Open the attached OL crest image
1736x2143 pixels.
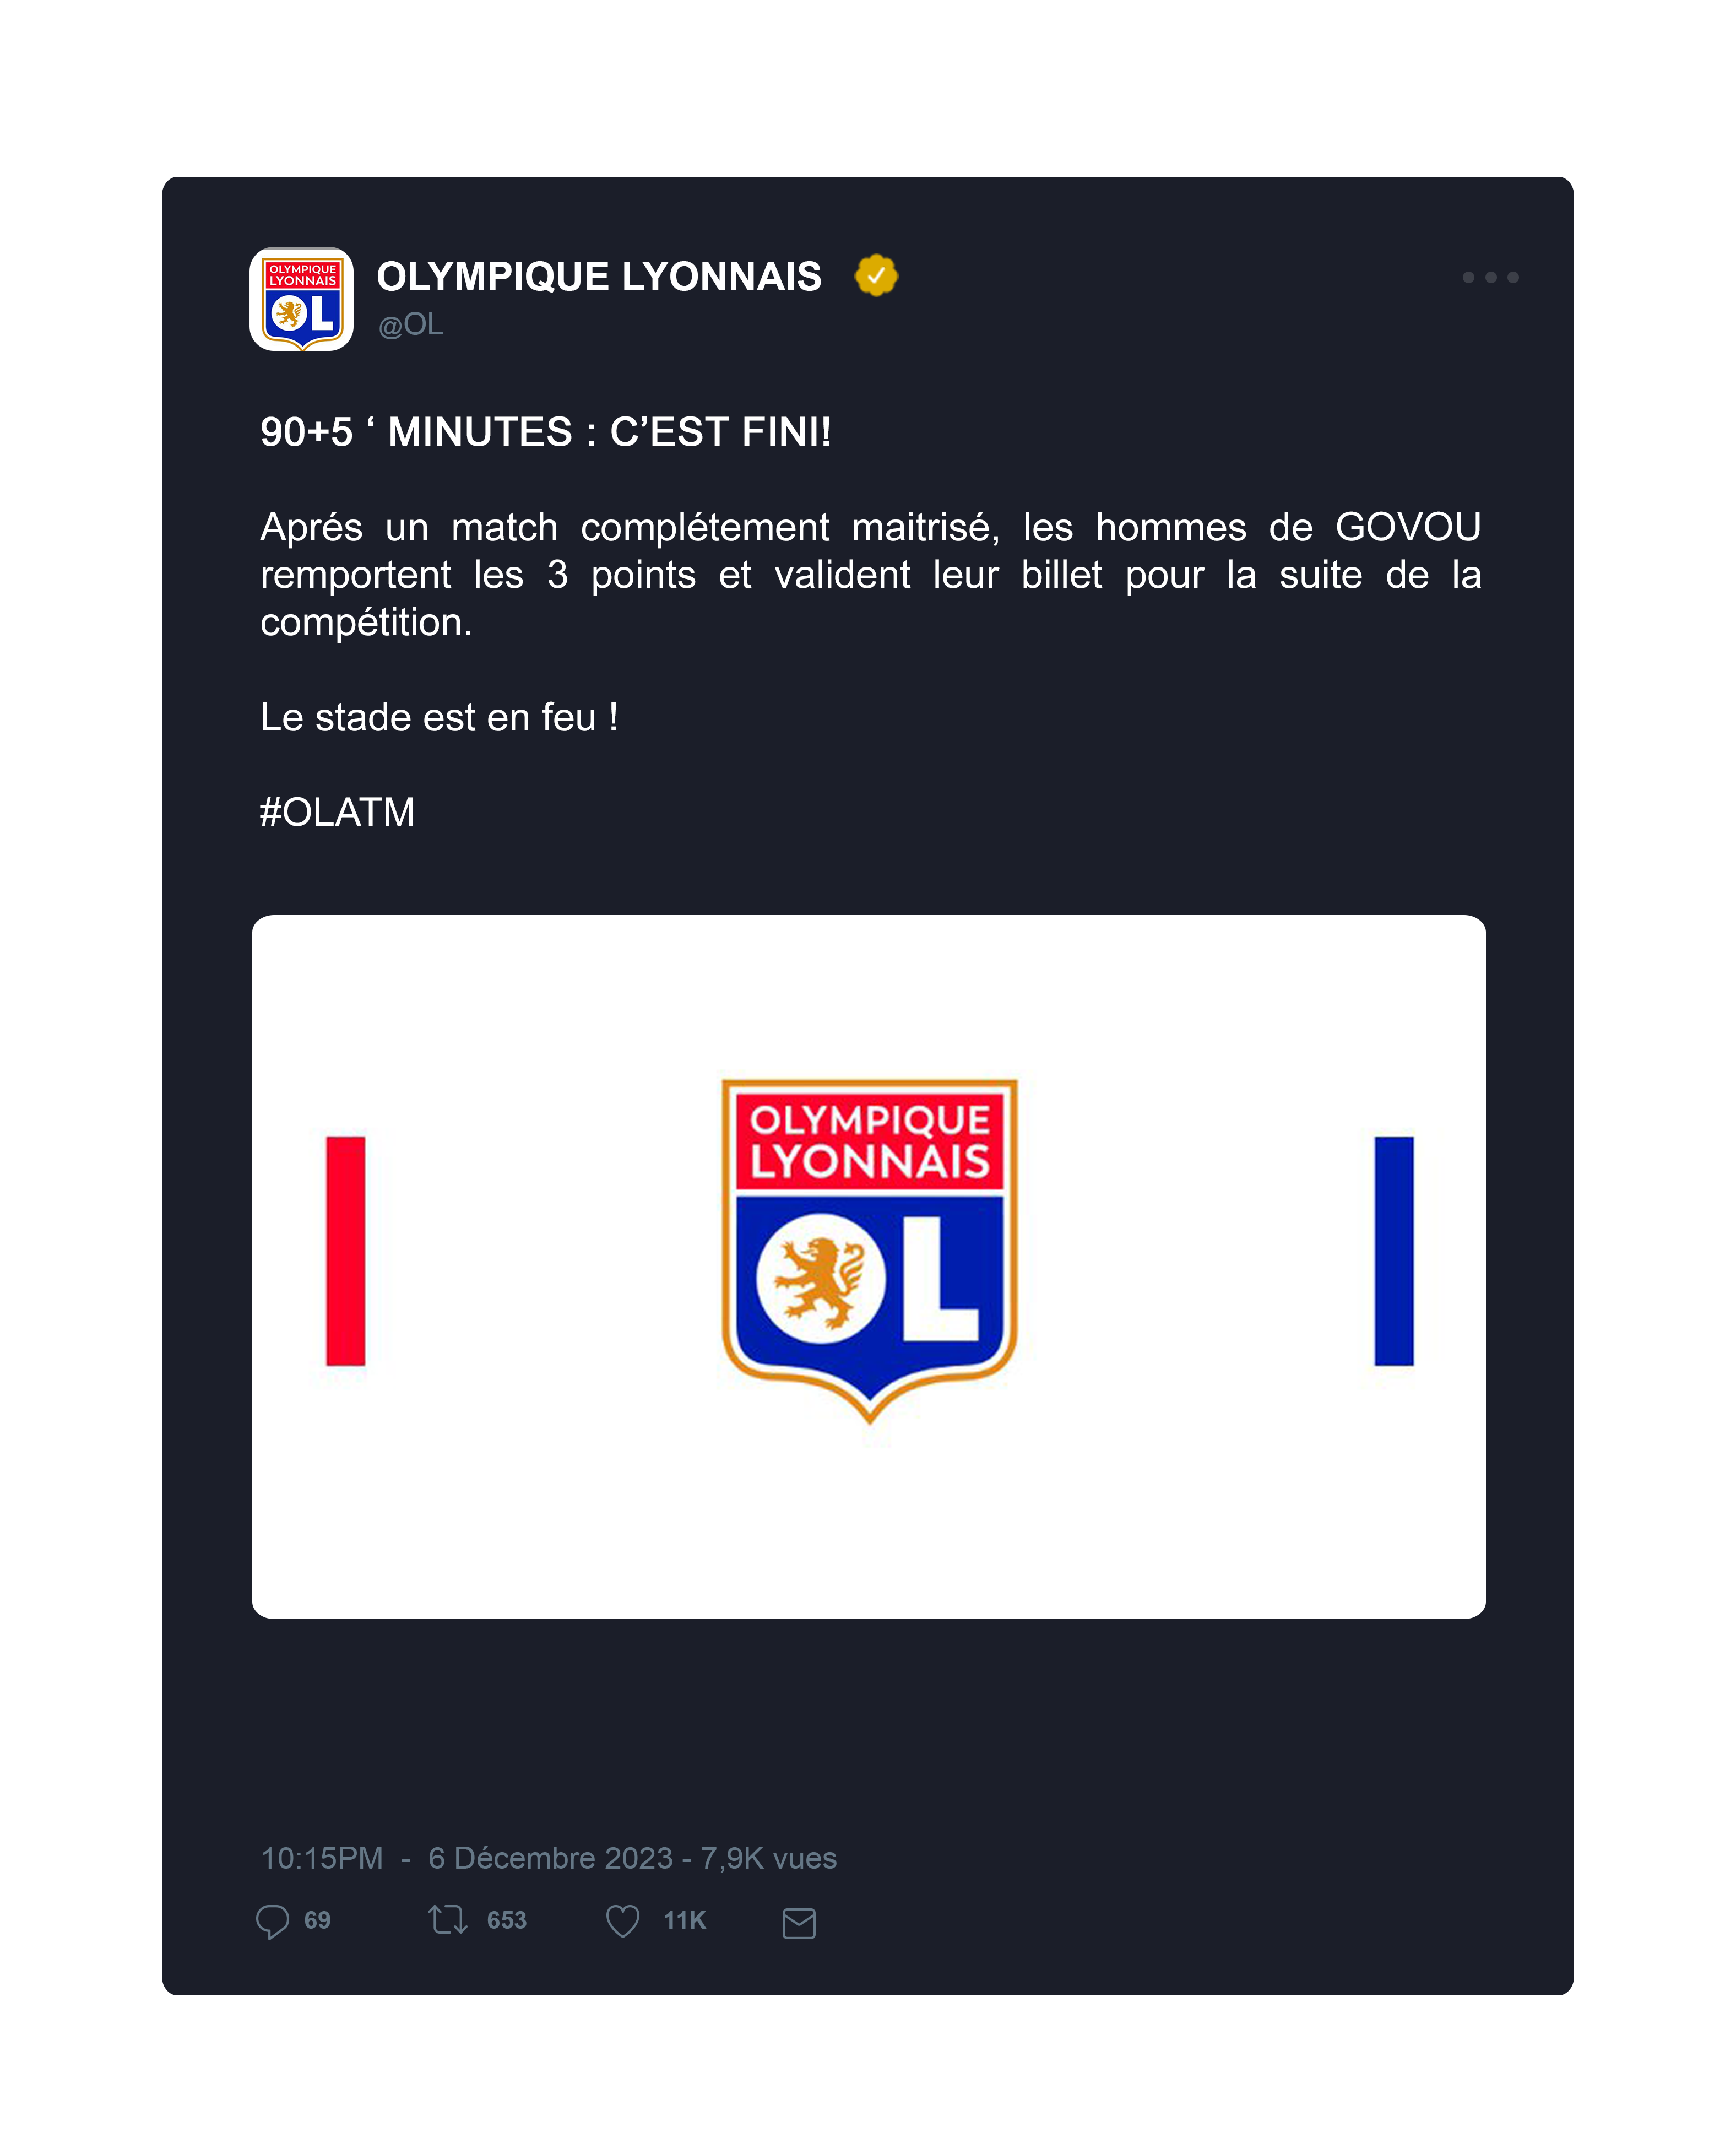click(868, 1266)
